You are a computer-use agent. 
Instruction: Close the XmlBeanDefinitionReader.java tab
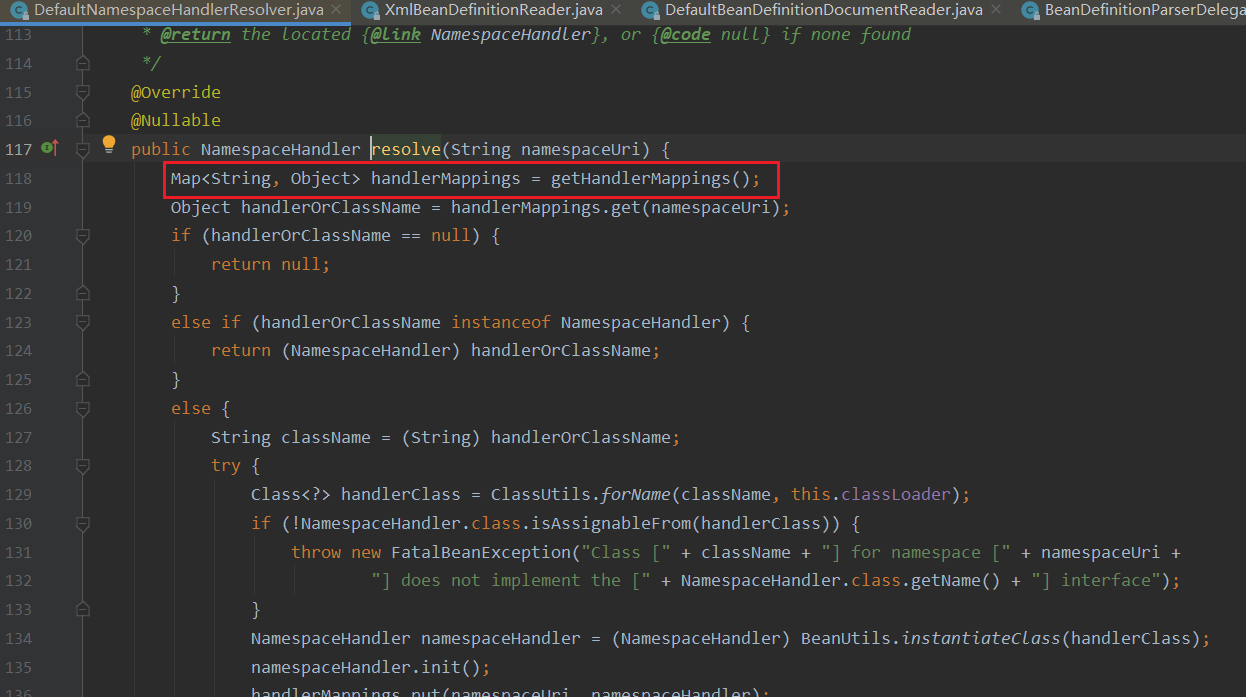615,10
